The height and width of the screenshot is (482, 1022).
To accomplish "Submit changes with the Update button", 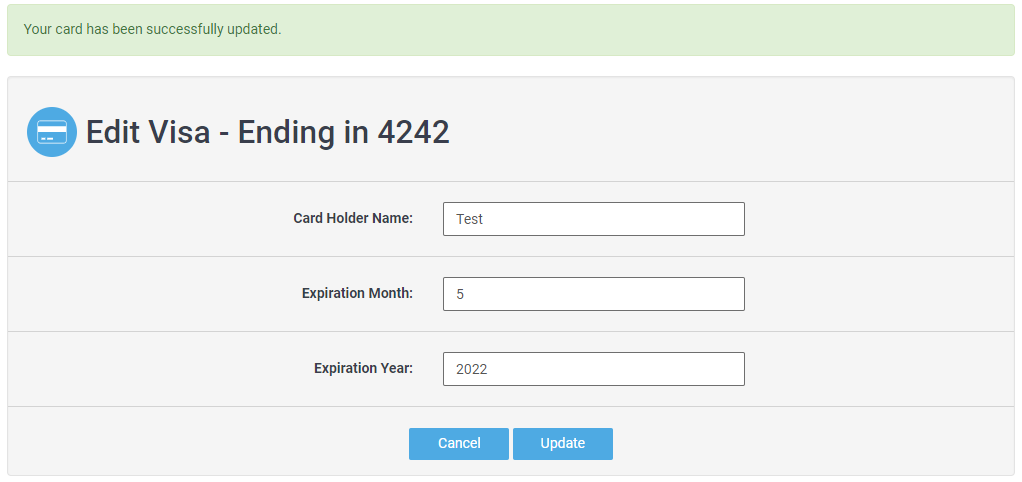I will [x=562, y=444].
